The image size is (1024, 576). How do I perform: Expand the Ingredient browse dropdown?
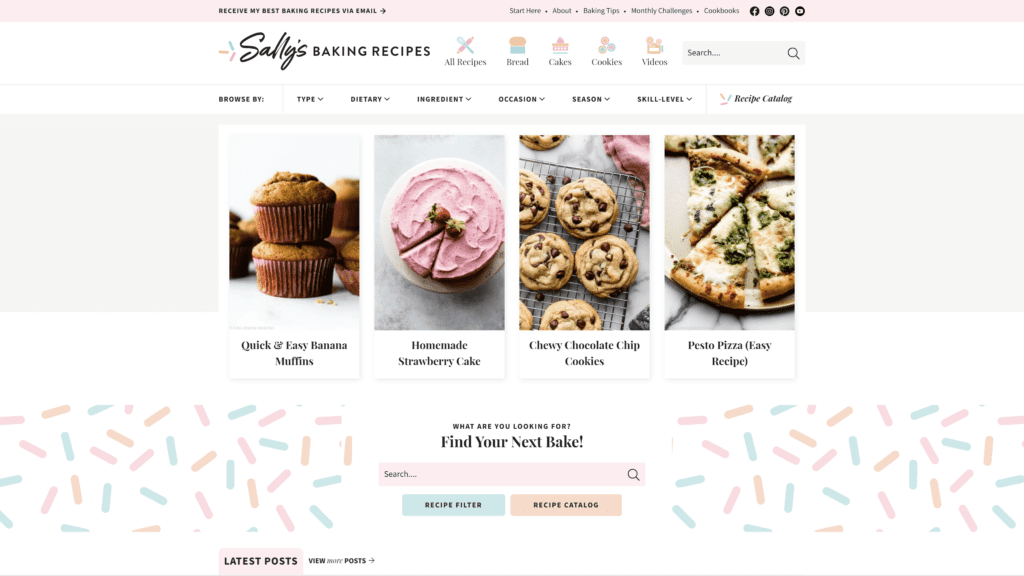pyautogui.click(x=444, y=99)
